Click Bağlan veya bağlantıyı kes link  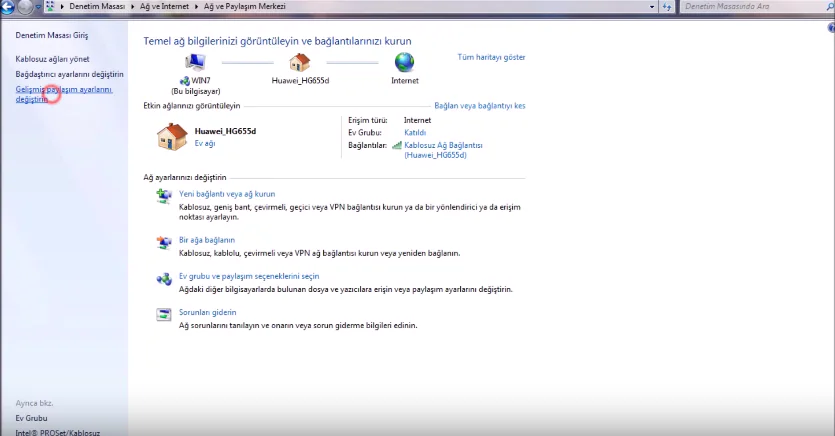click(x=480, y=105)
